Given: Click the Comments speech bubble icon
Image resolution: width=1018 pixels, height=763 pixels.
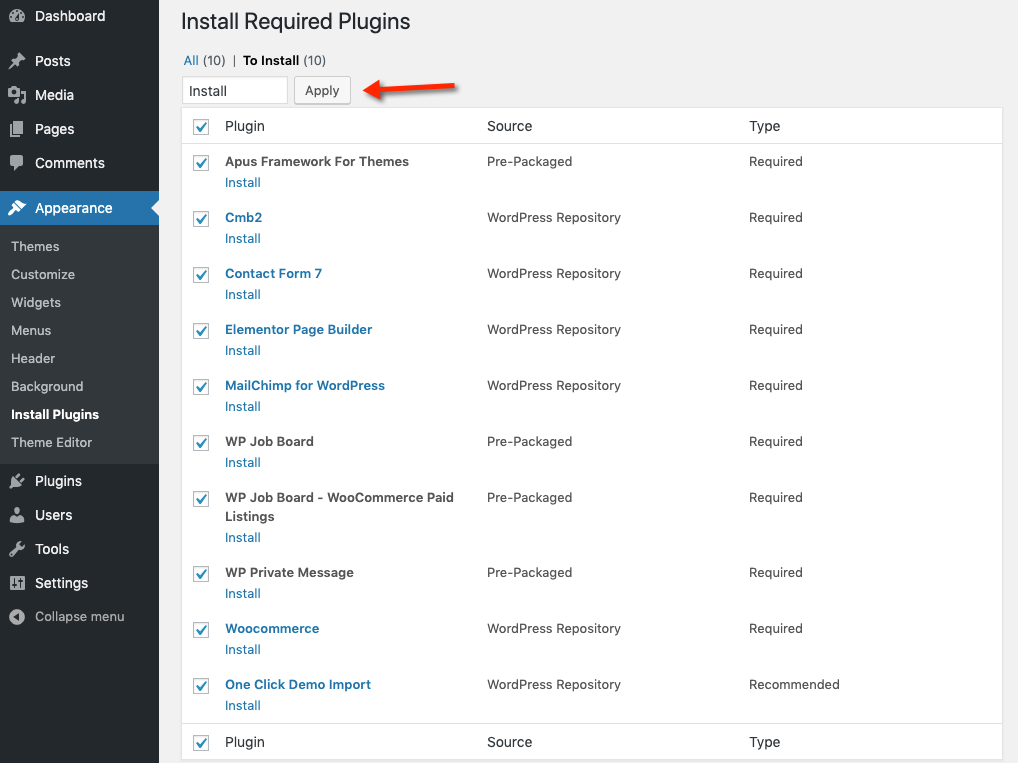Looking at the screenshot, I should pyautogui.click(x=17, y=163).
